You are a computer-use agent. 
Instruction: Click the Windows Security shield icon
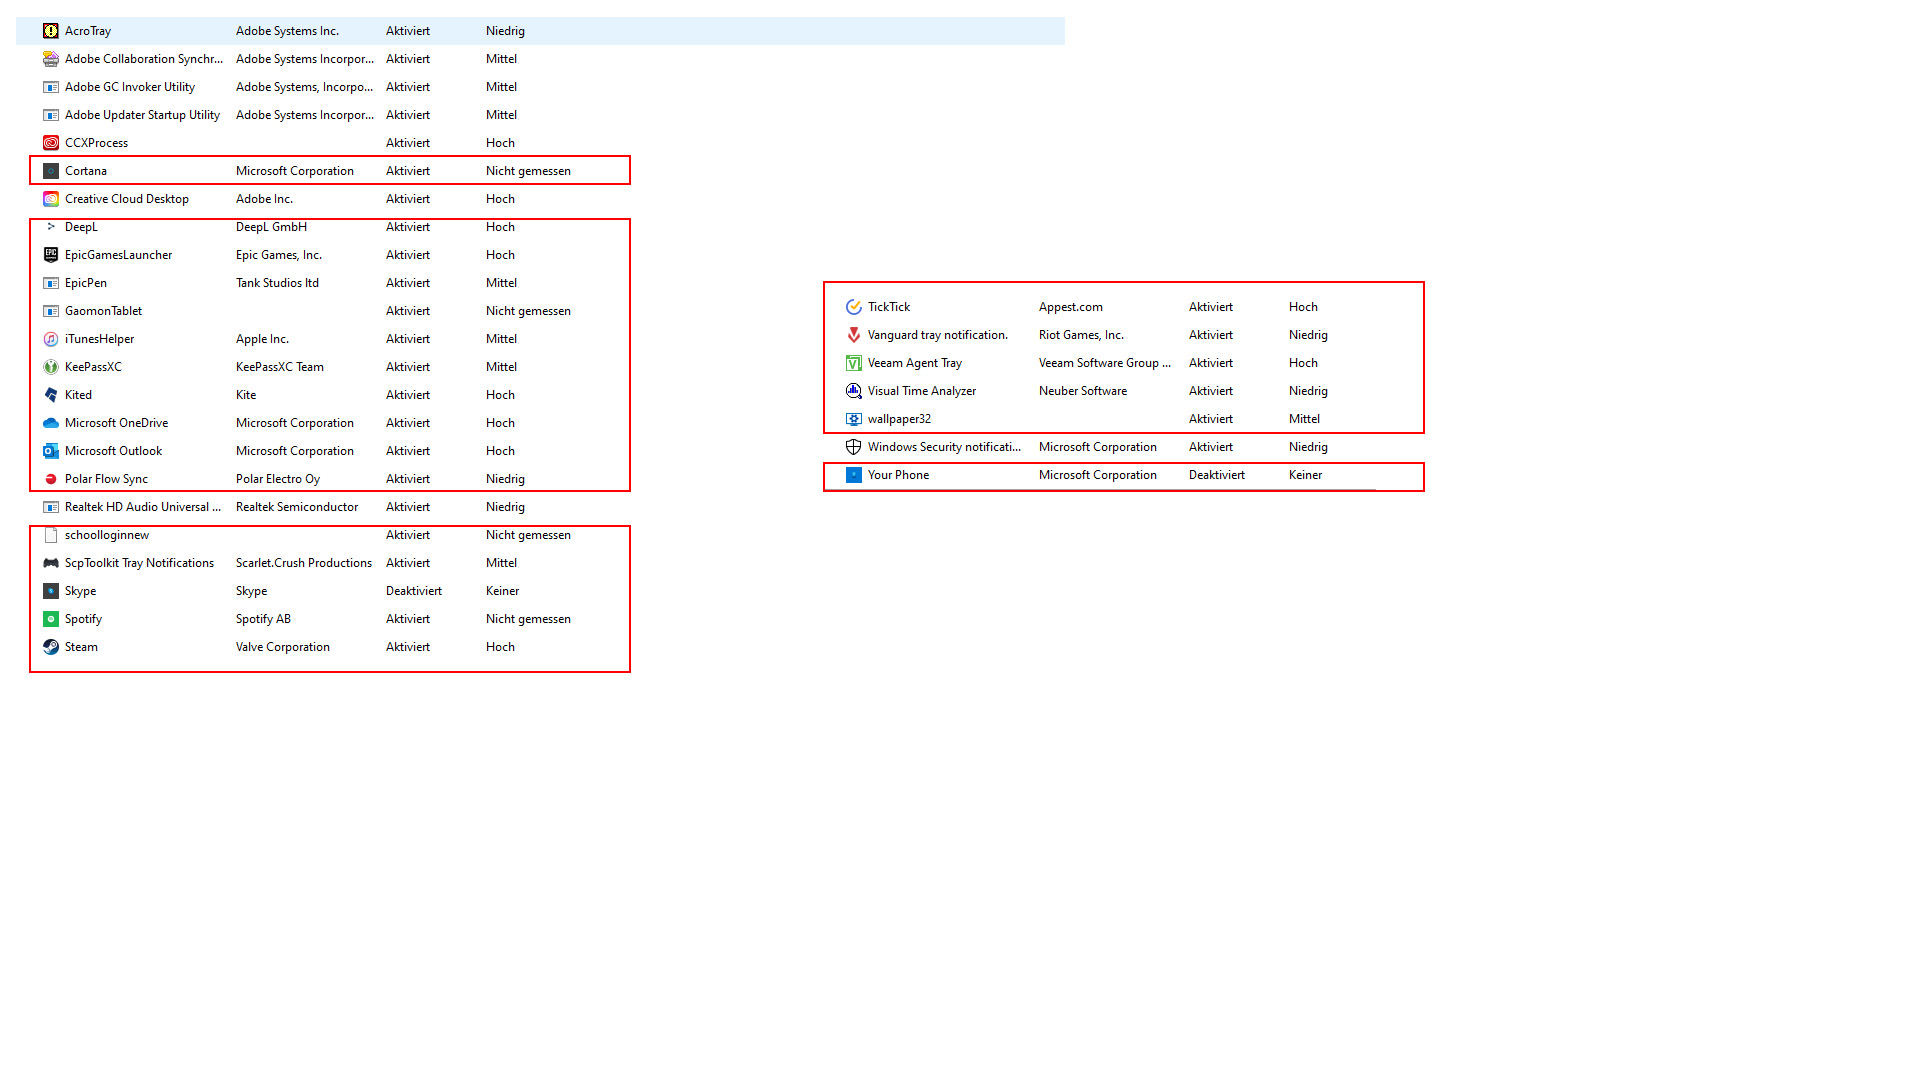coord(854,447)
